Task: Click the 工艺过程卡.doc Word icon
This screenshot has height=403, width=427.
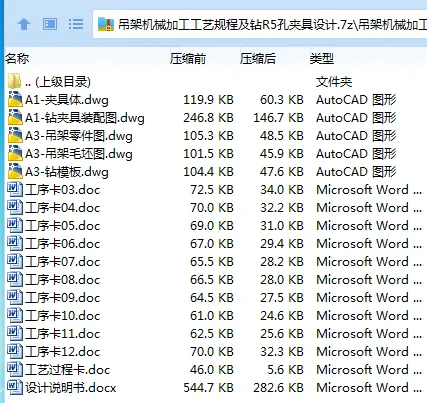Action: pos(15,369)
